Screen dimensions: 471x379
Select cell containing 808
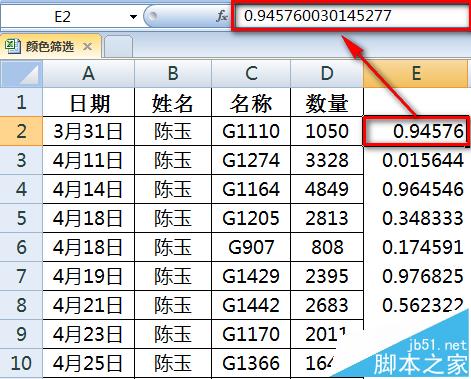(327, 247)
